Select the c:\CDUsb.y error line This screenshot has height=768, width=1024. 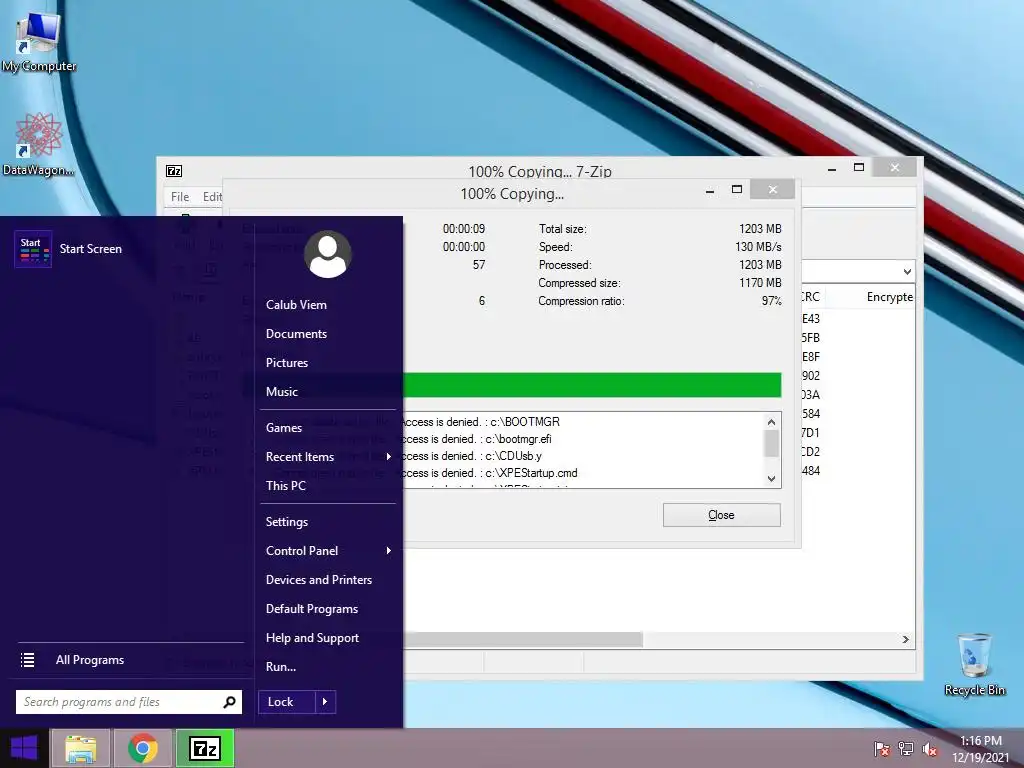(472, 456)
